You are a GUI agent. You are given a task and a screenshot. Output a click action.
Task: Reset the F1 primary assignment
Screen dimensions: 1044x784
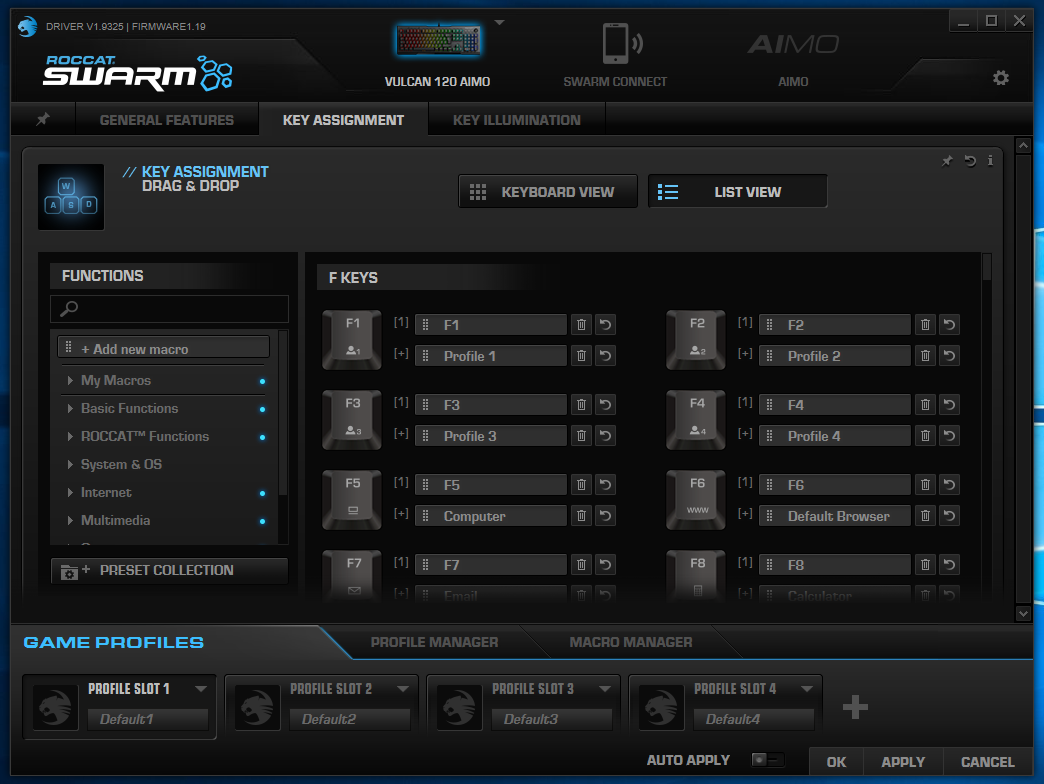(x=605, y=325)
